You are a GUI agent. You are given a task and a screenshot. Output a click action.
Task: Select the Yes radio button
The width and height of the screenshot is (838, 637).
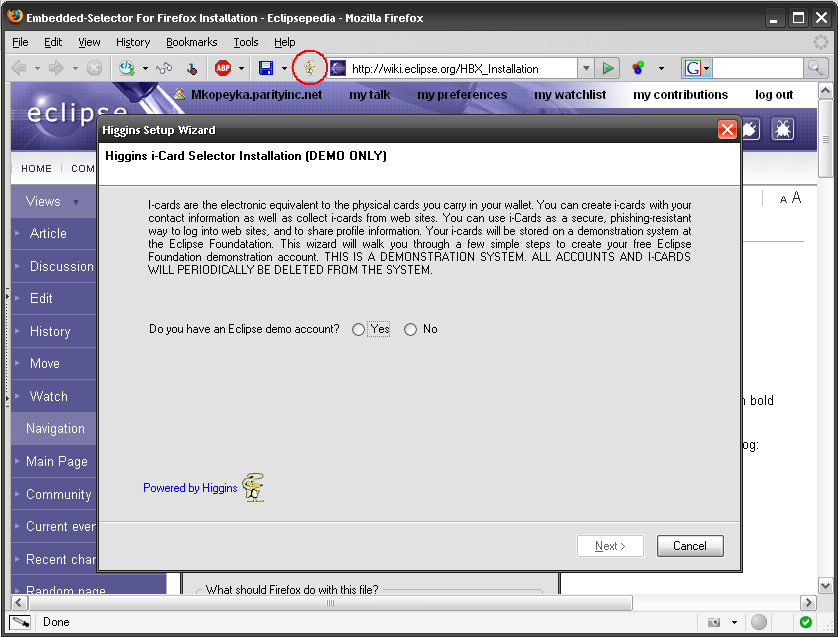click(359, 330)
